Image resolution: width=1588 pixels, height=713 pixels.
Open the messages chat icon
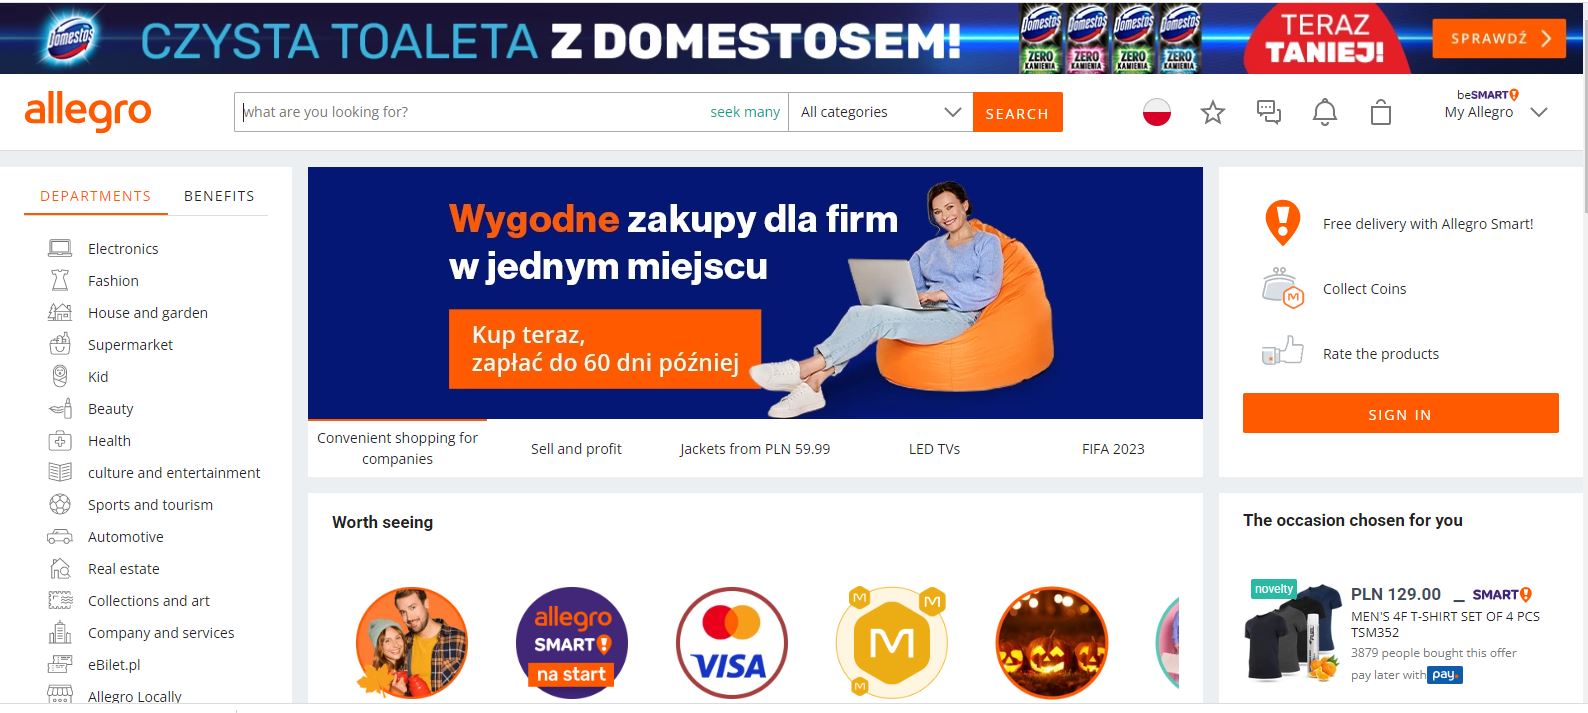point(1268,112)
